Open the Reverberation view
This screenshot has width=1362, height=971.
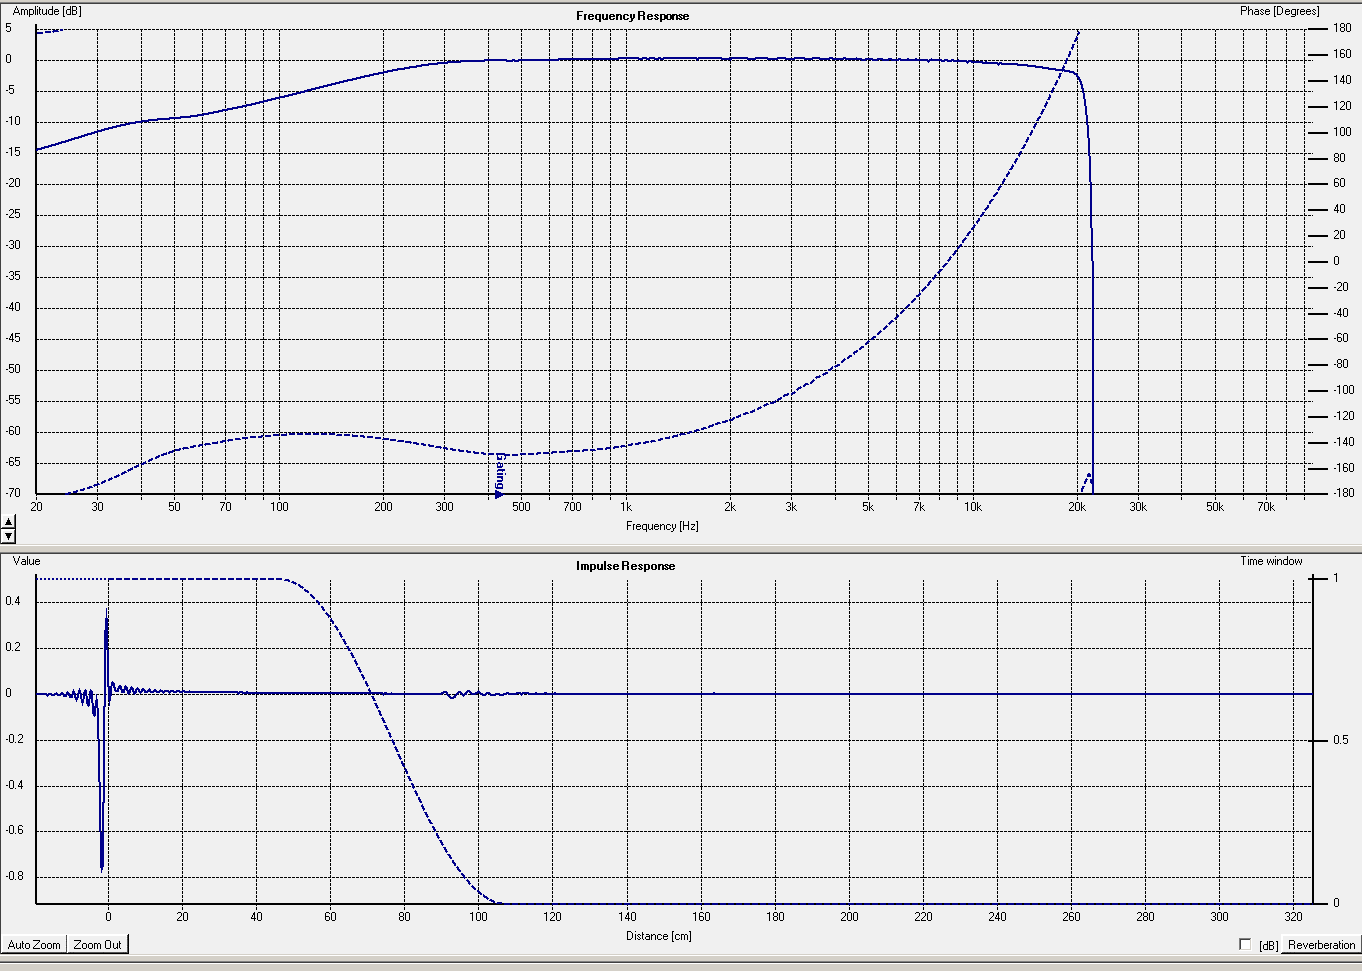pyautogui.click(x=1321, y=944)
